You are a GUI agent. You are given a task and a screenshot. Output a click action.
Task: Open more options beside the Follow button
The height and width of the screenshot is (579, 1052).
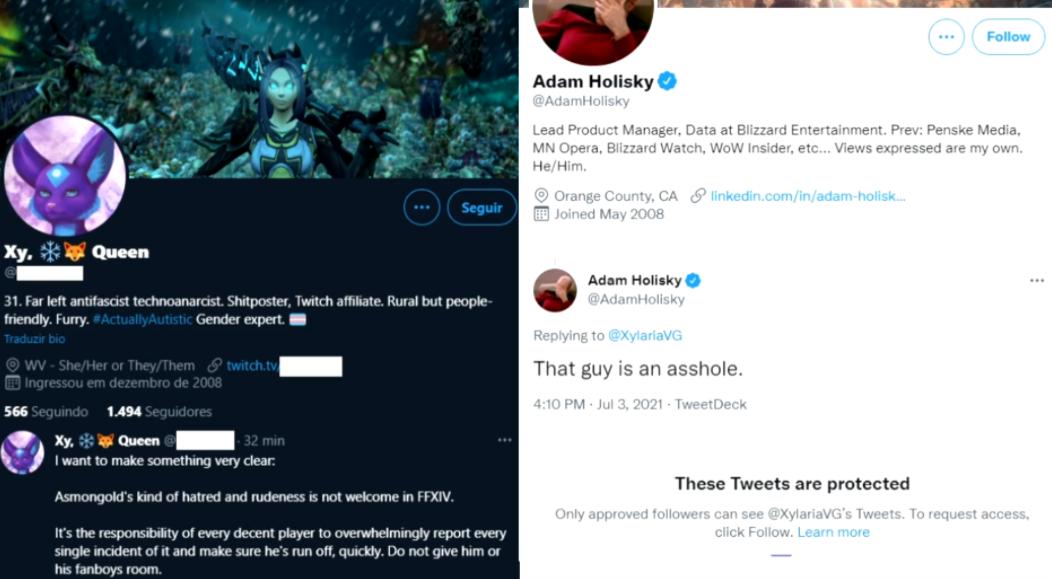click(946, 37)
